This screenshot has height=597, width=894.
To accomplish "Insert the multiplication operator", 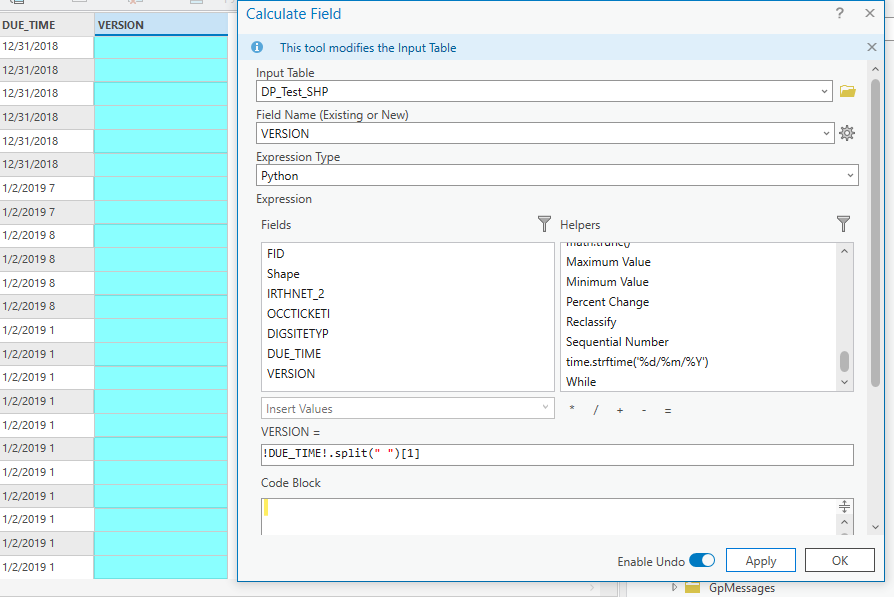I will click(x=571, y=409).
